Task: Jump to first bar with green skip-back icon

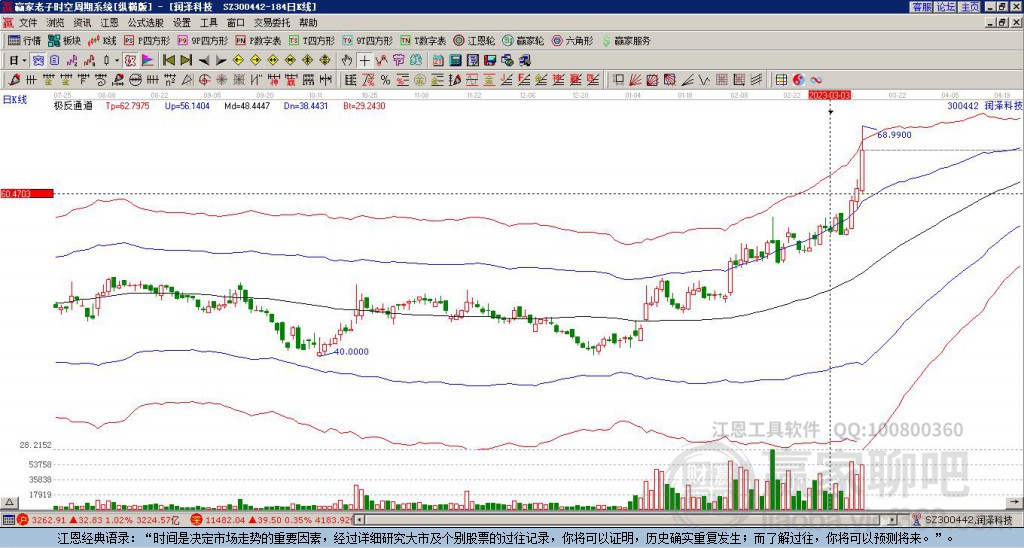Action: tap(169, 61)
